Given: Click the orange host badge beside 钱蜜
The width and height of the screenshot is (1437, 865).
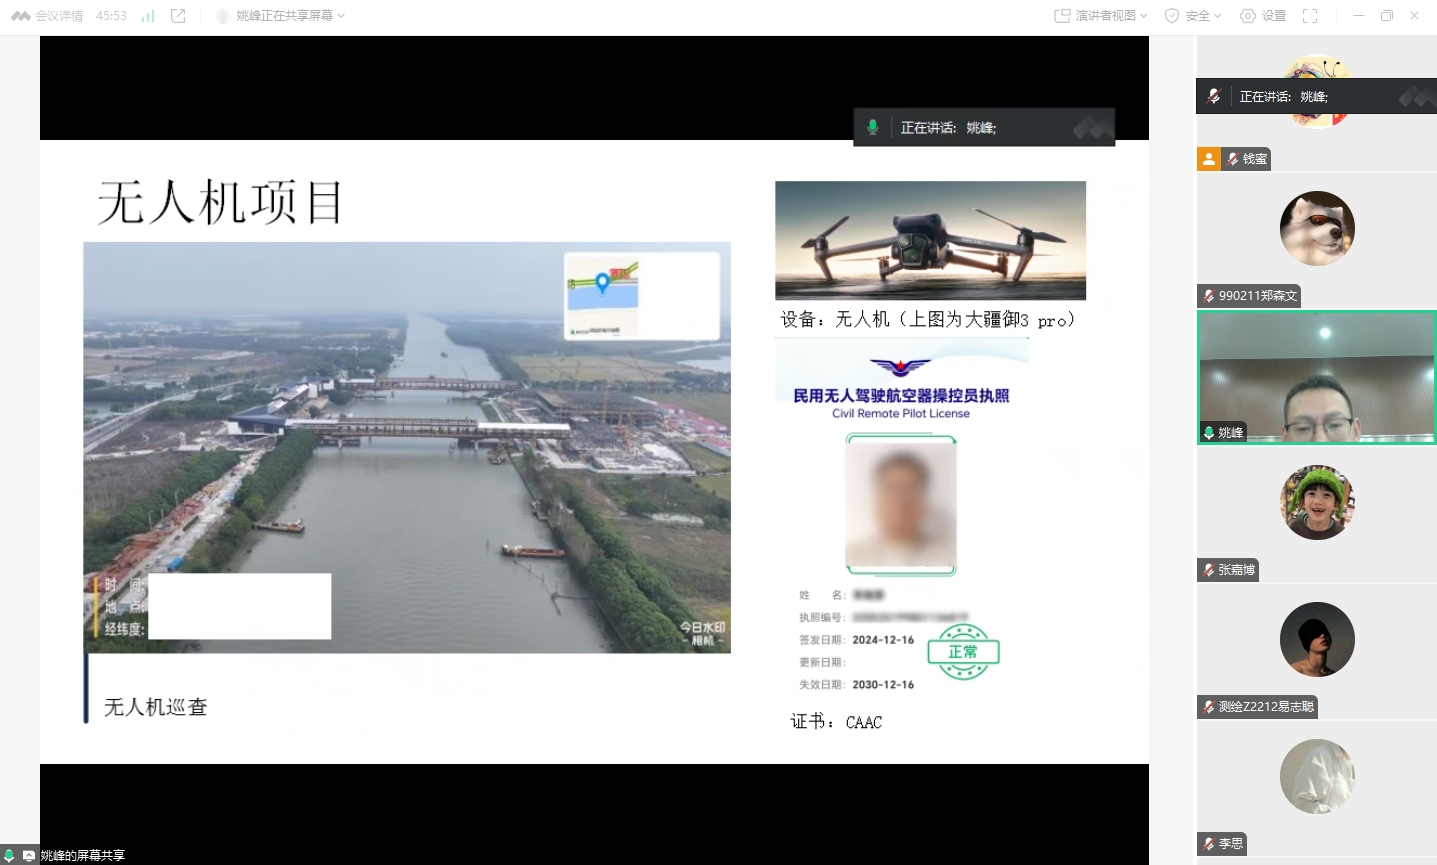Looking at the screenshot, I should 1209,159.
